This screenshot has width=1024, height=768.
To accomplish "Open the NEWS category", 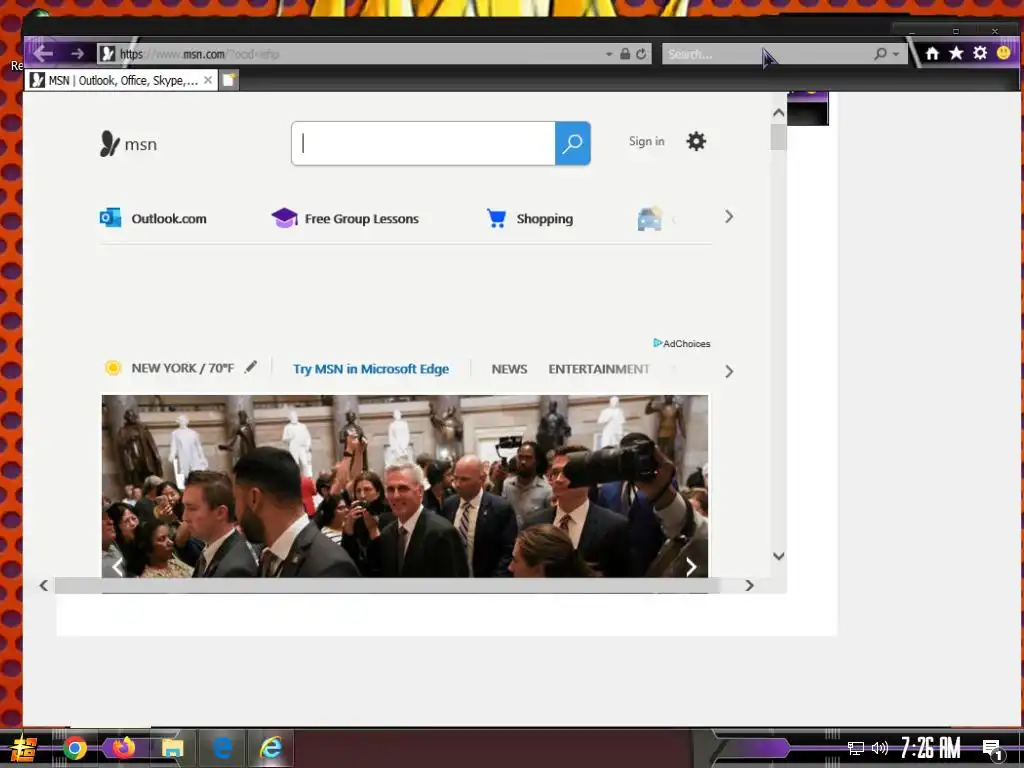I will [509, 369].
